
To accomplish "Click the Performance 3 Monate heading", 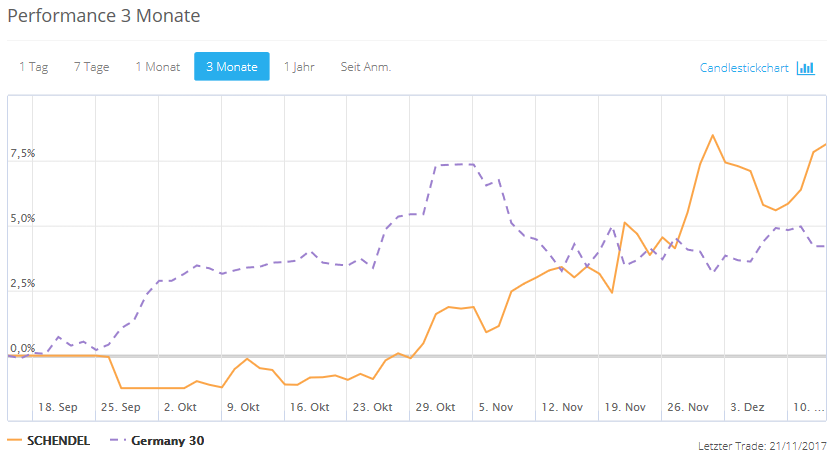I will click(x=104, y=16).
